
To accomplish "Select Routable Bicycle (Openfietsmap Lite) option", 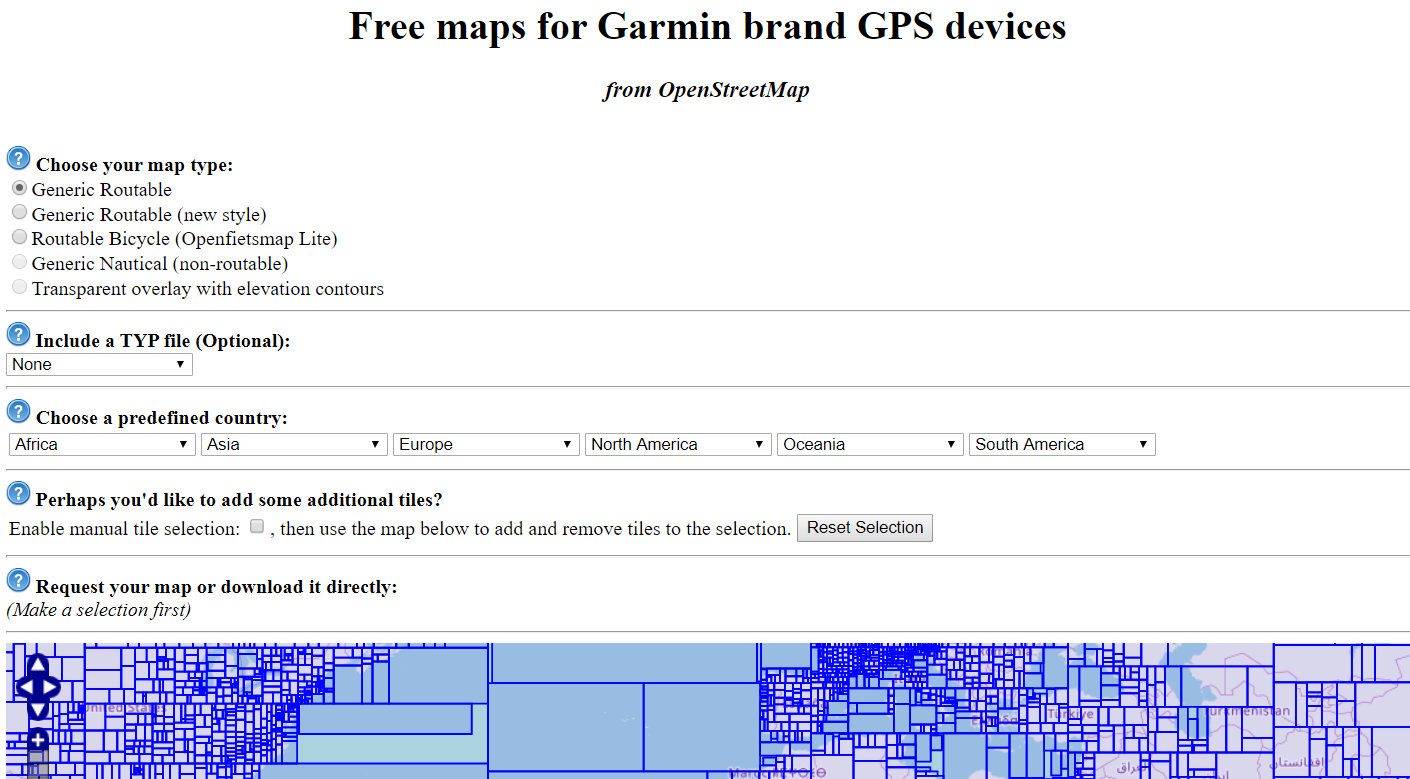I will click(x=19, y=237).
